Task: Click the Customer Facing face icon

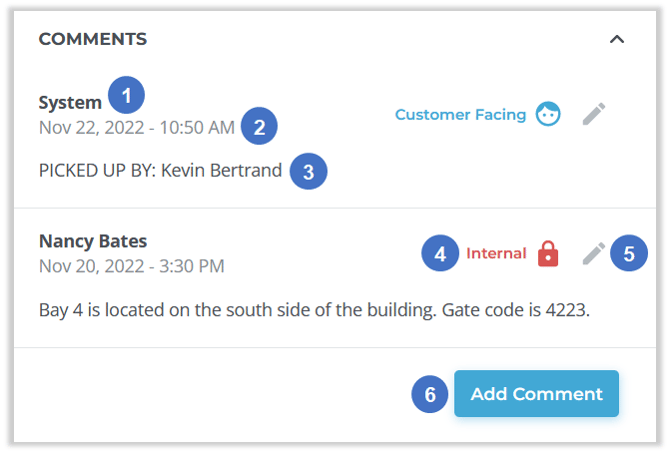Action: (548, 114)
